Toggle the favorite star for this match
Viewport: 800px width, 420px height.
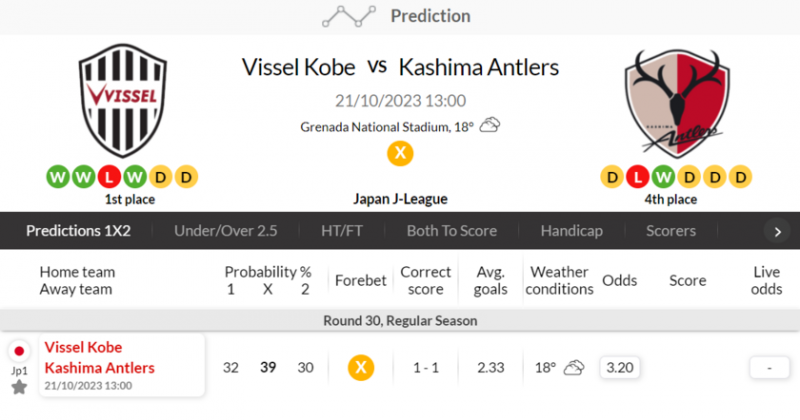click(19, 386)
